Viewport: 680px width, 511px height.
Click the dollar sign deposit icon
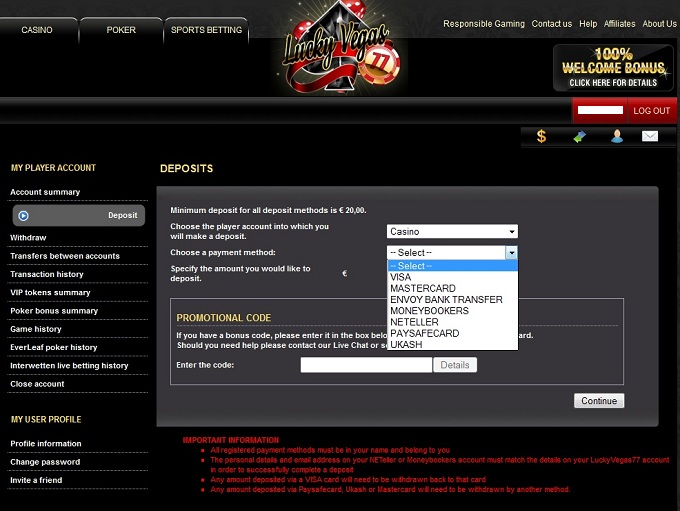tap(541, 136)
